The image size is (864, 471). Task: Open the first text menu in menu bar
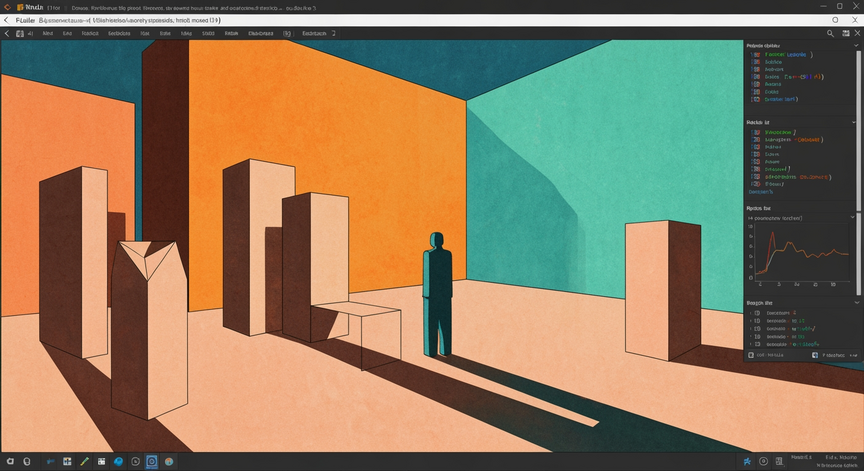click(48, 34)
